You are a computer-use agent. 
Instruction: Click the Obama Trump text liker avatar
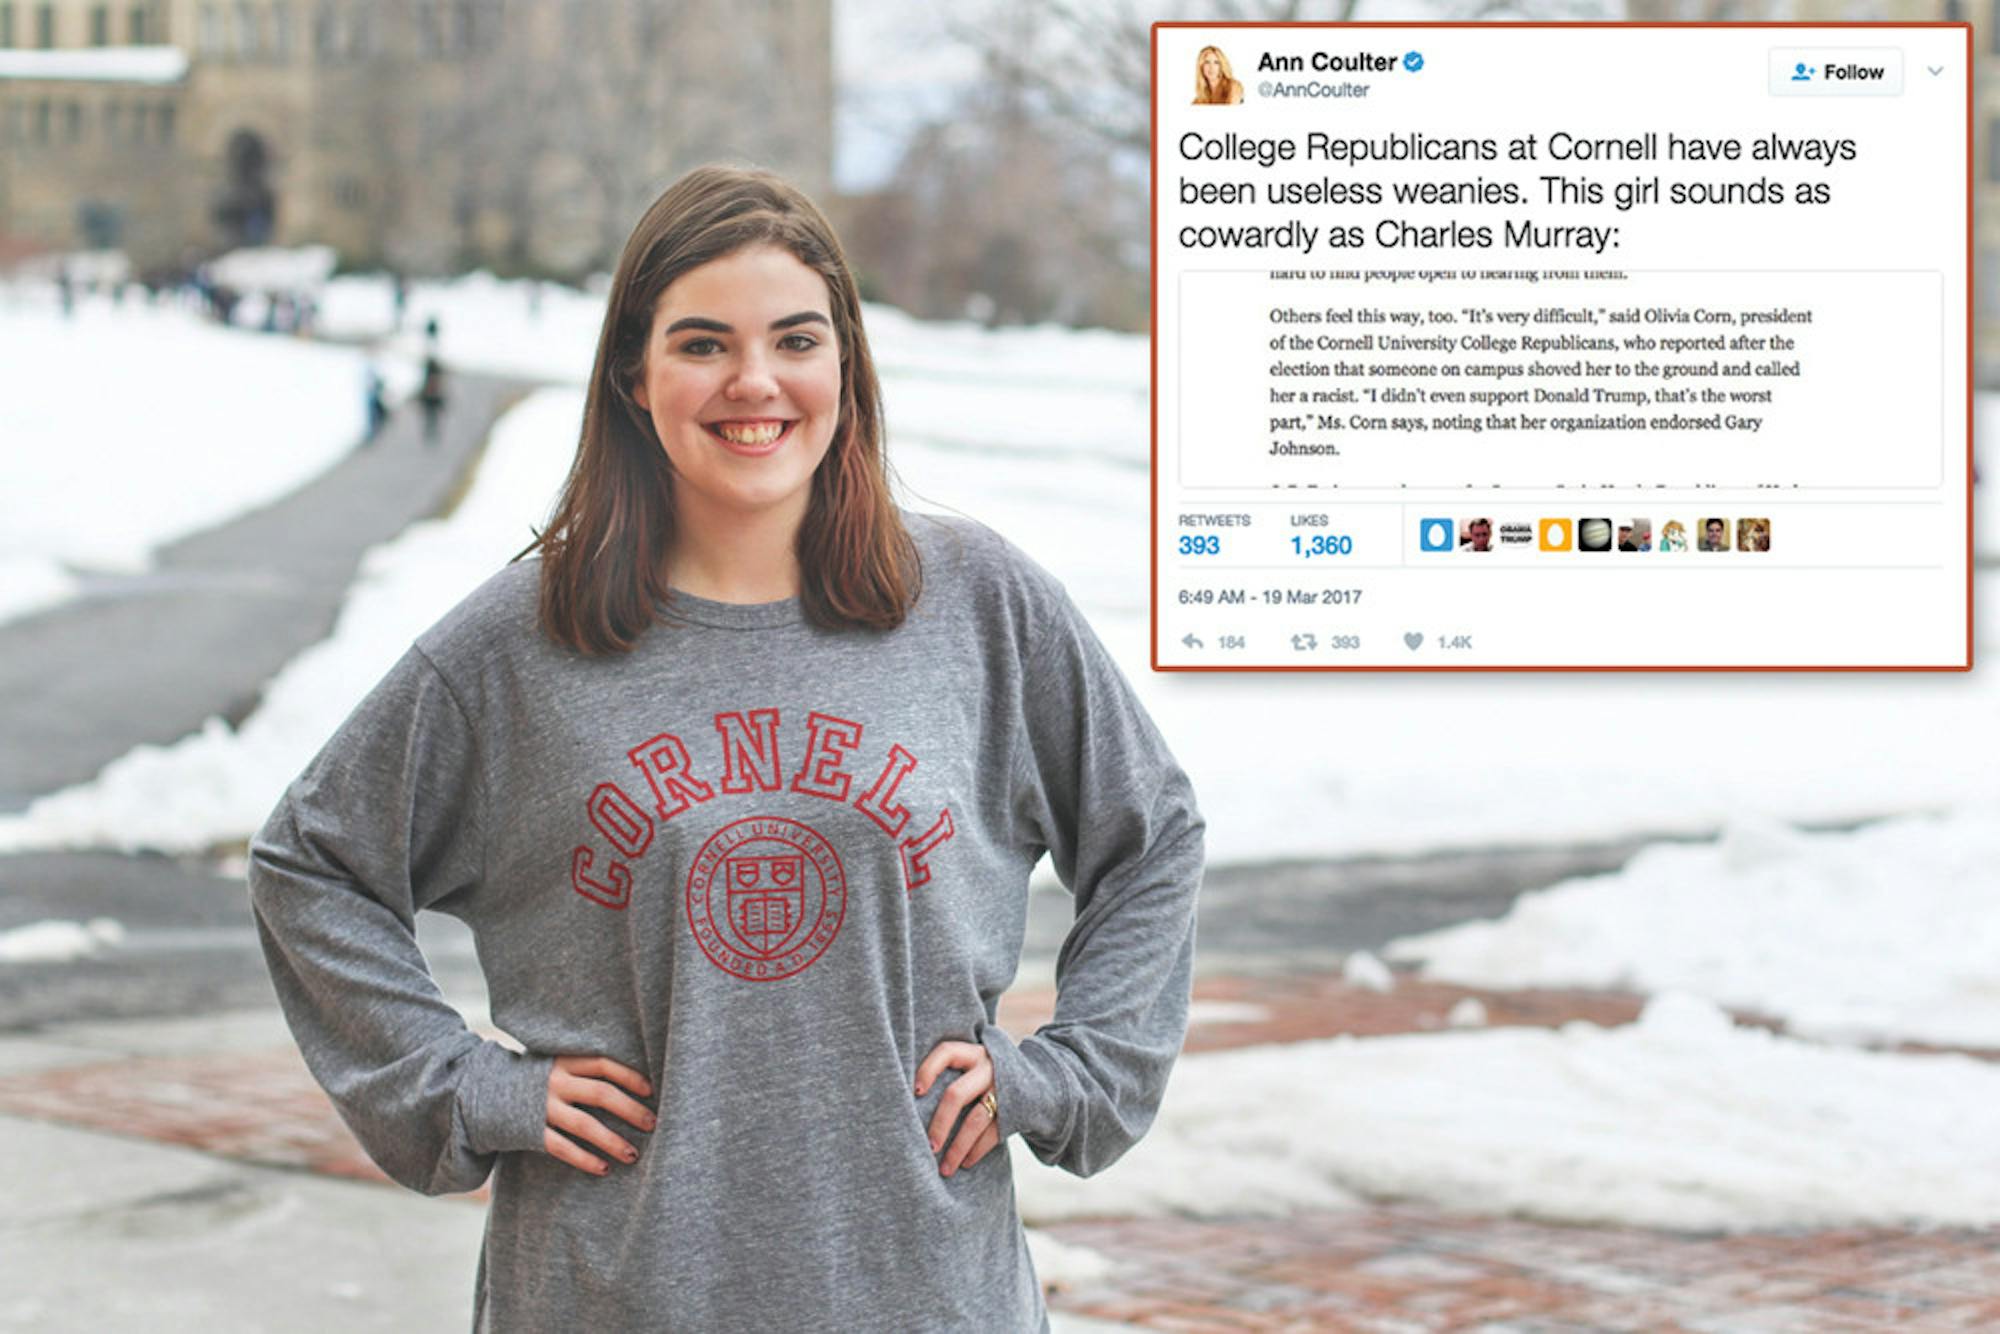click(x=1515, y=535)
